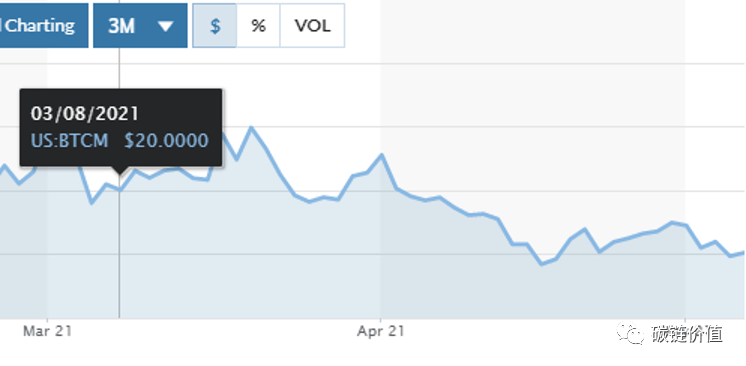
Task: Click the Apr 21 axis label
Action: 381,331
